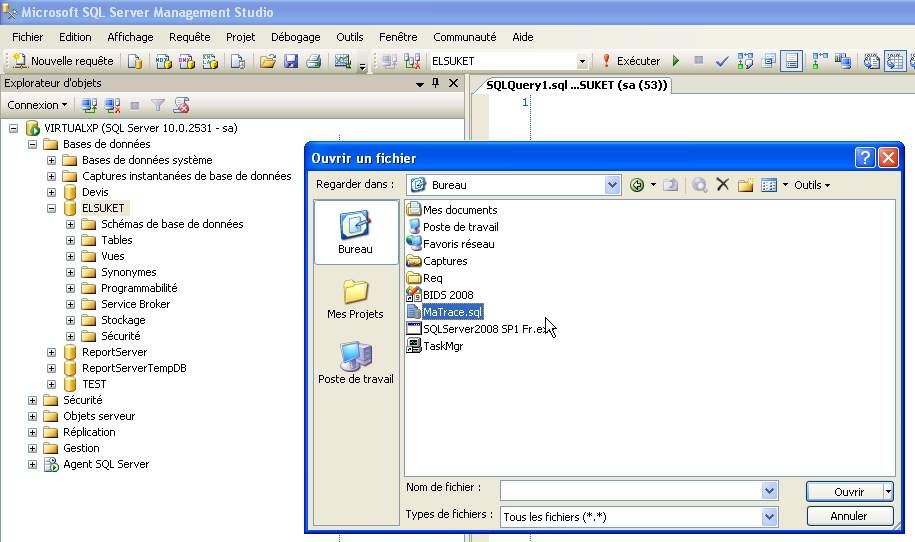
Task: Click the Nouvelle requête toolbar button
Action: (62, 61)
